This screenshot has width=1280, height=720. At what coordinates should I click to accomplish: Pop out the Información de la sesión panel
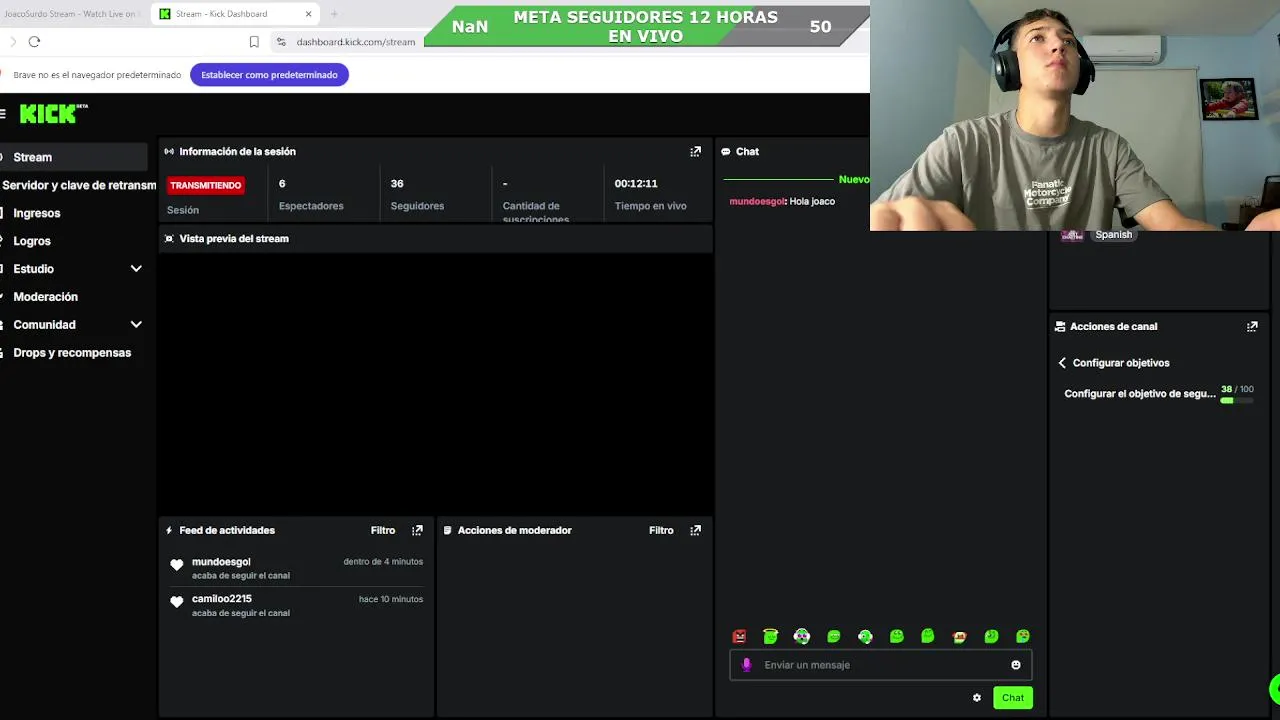coord(695,152)
